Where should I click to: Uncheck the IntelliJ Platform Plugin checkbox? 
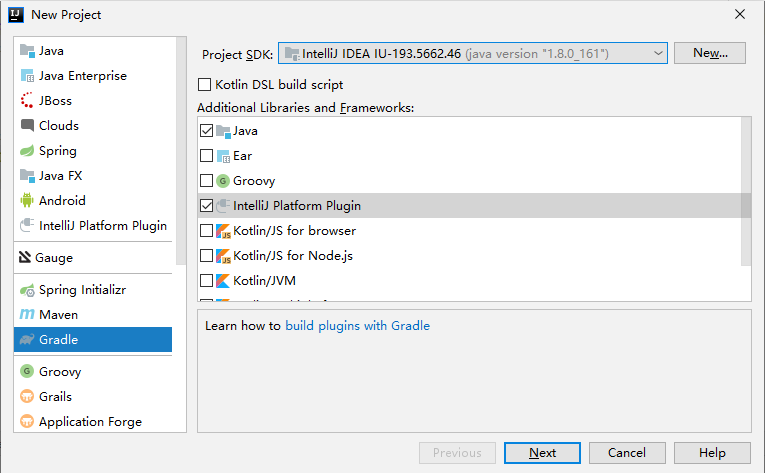click(206, 206)
